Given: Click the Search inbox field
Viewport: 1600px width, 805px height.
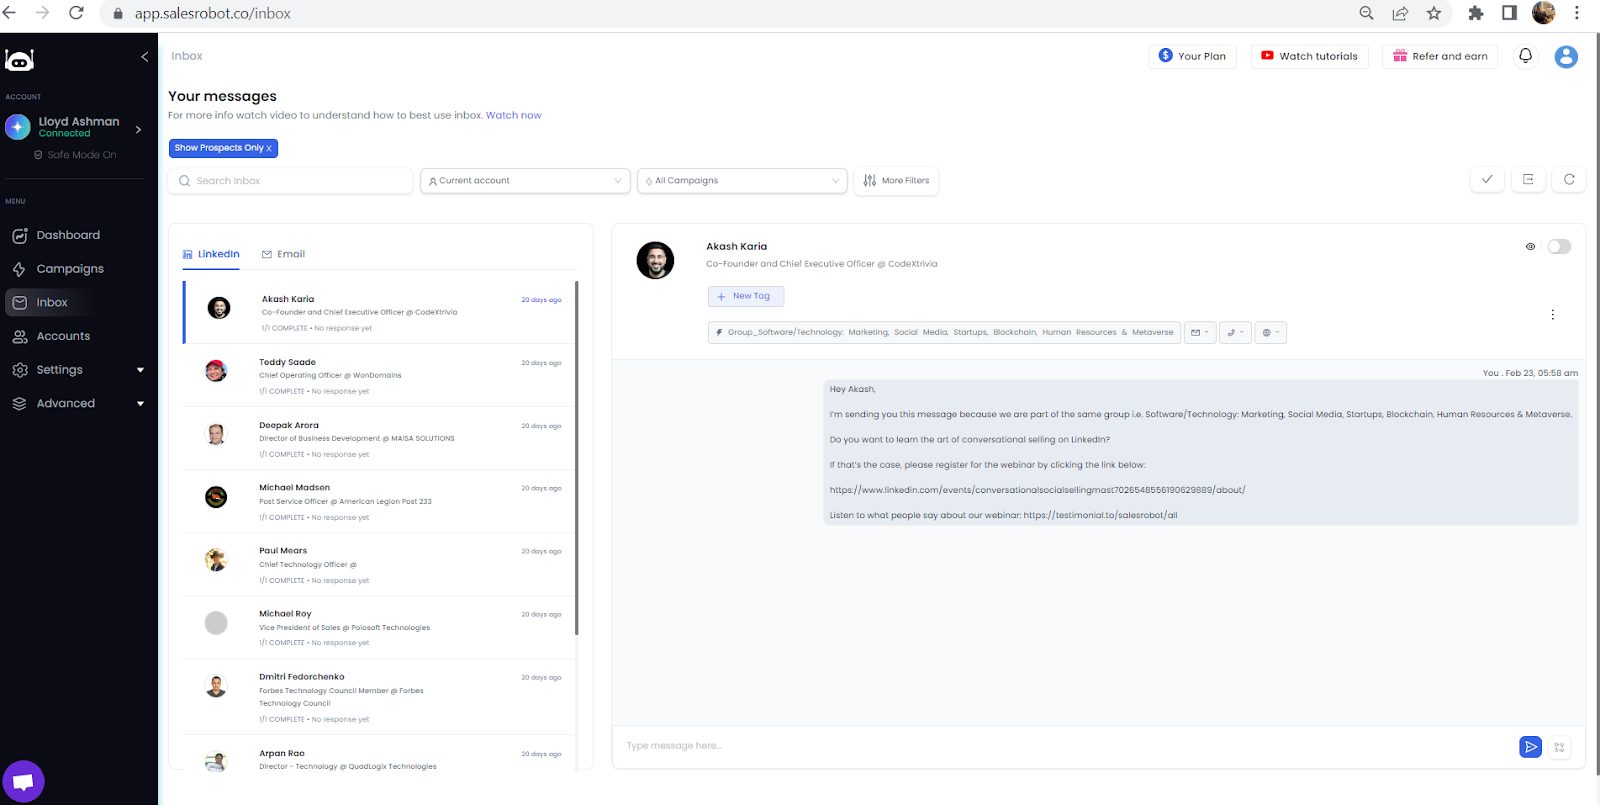Looking at the screenshot, I should (x=290, y=181).
